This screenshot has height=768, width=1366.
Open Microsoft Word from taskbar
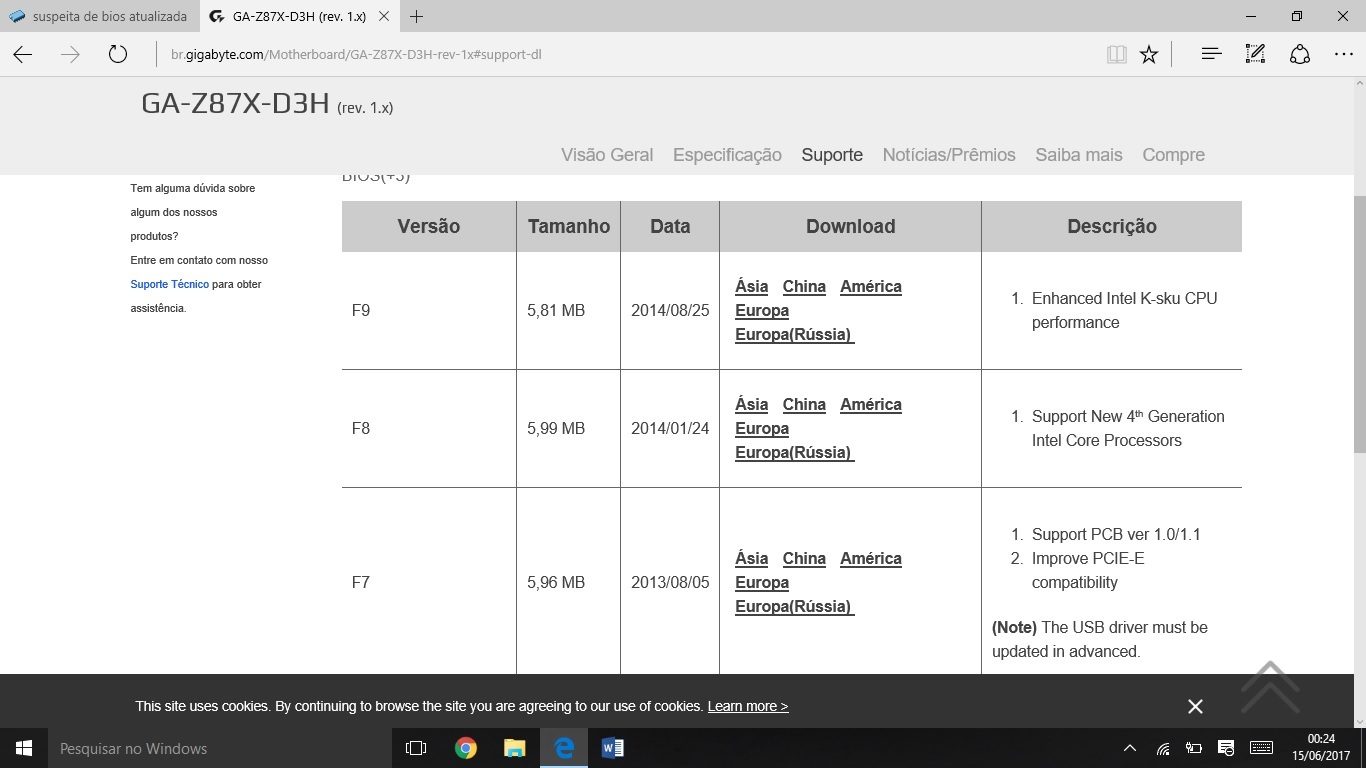613,748
